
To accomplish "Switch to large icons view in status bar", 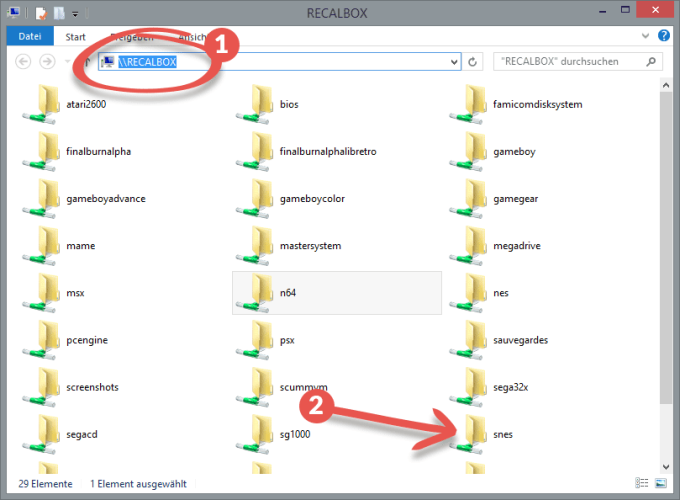I will [x=660, y=483].
